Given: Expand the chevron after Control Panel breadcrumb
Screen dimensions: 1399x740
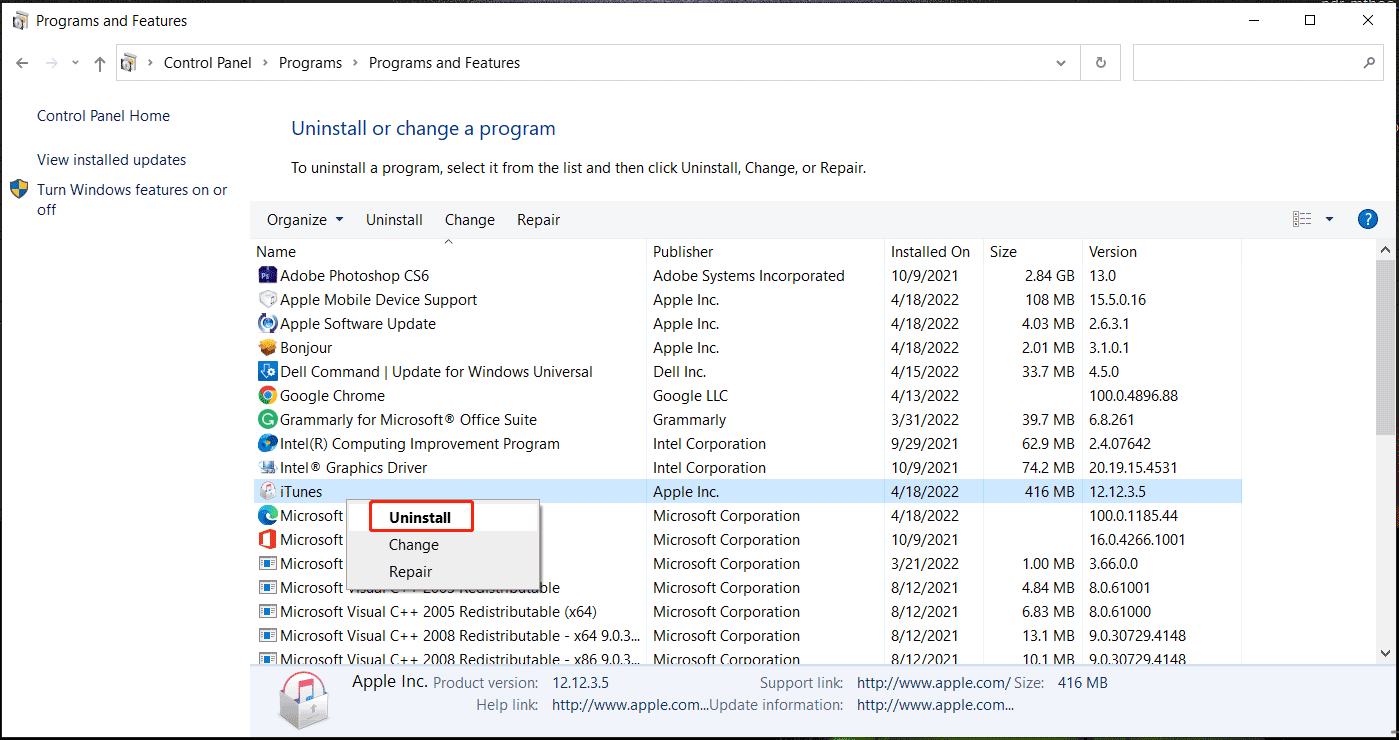Looking at the screenshot, I should tap(265, 62).
